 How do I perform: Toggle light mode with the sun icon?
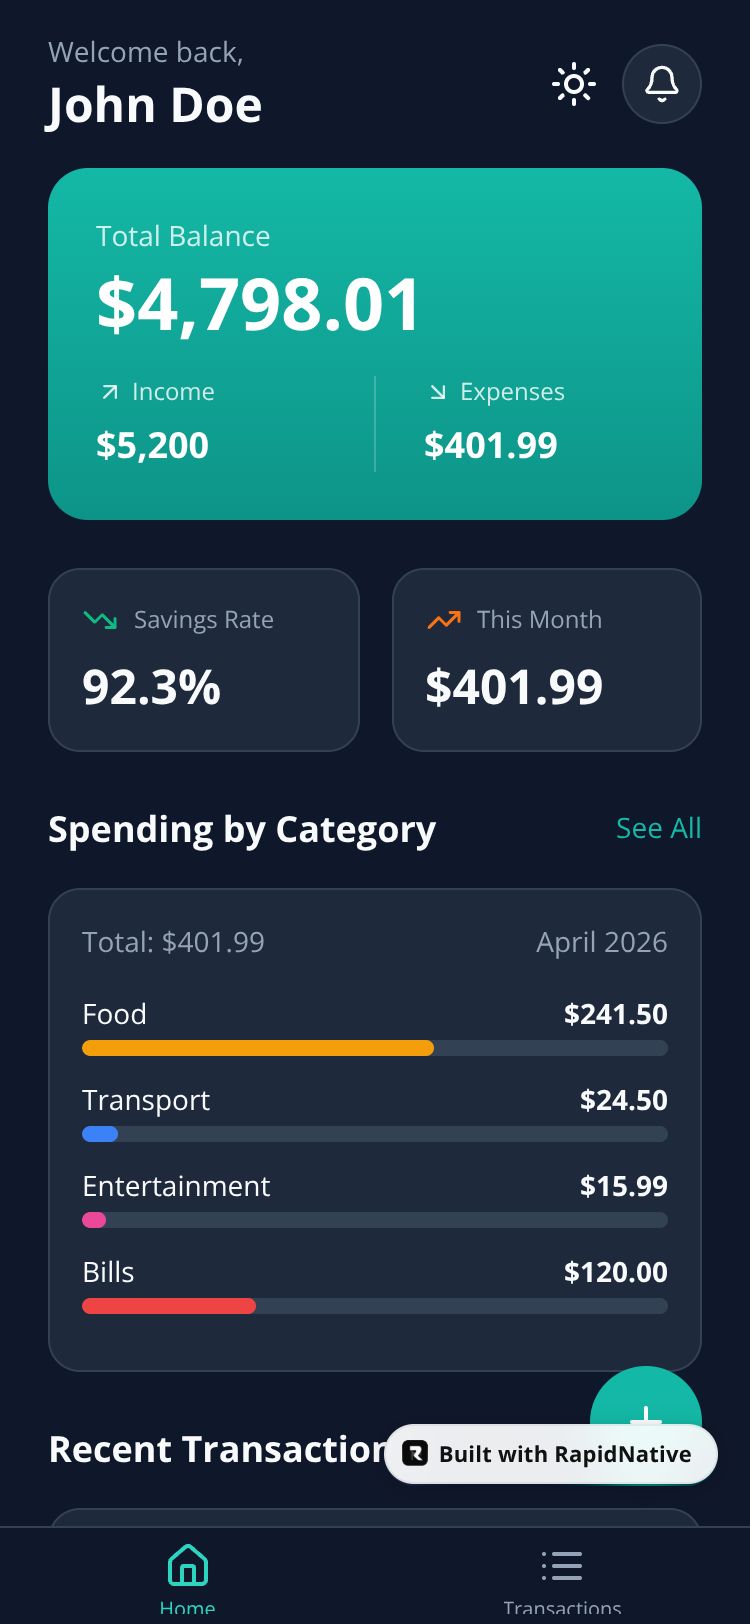[574, 84]
